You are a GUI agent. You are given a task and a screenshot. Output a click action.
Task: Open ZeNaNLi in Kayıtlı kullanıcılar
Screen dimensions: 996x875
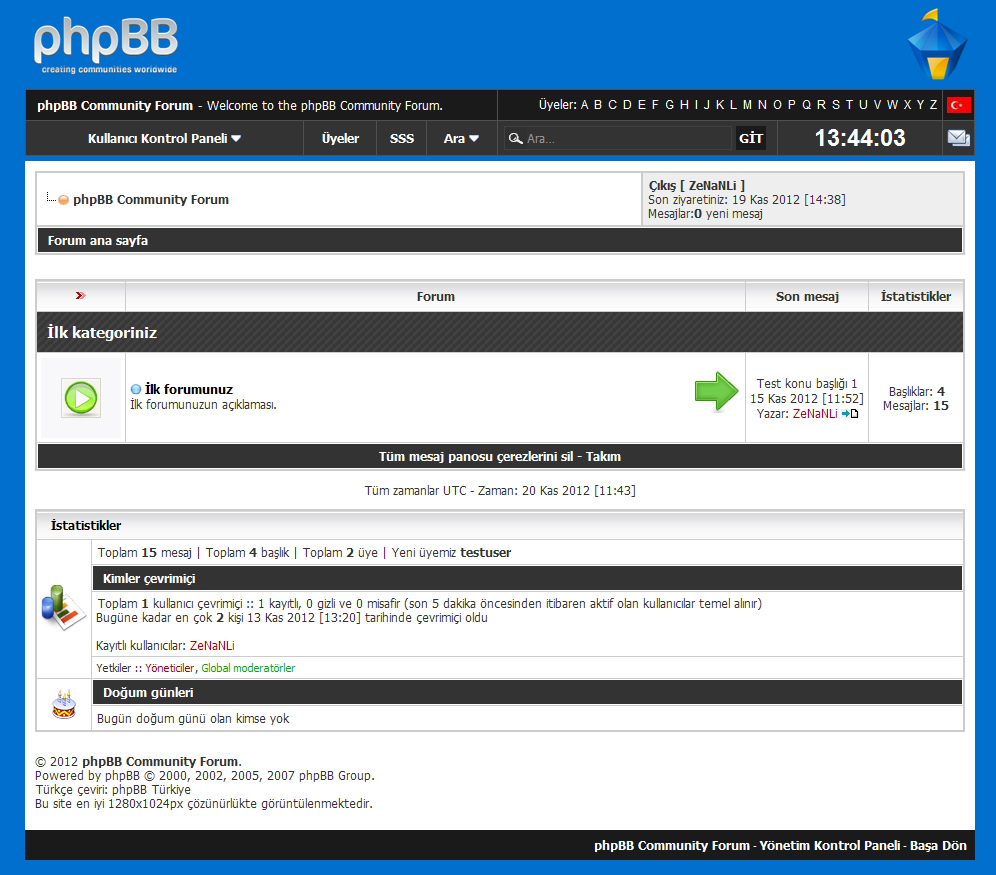click(x=212, y=646)
